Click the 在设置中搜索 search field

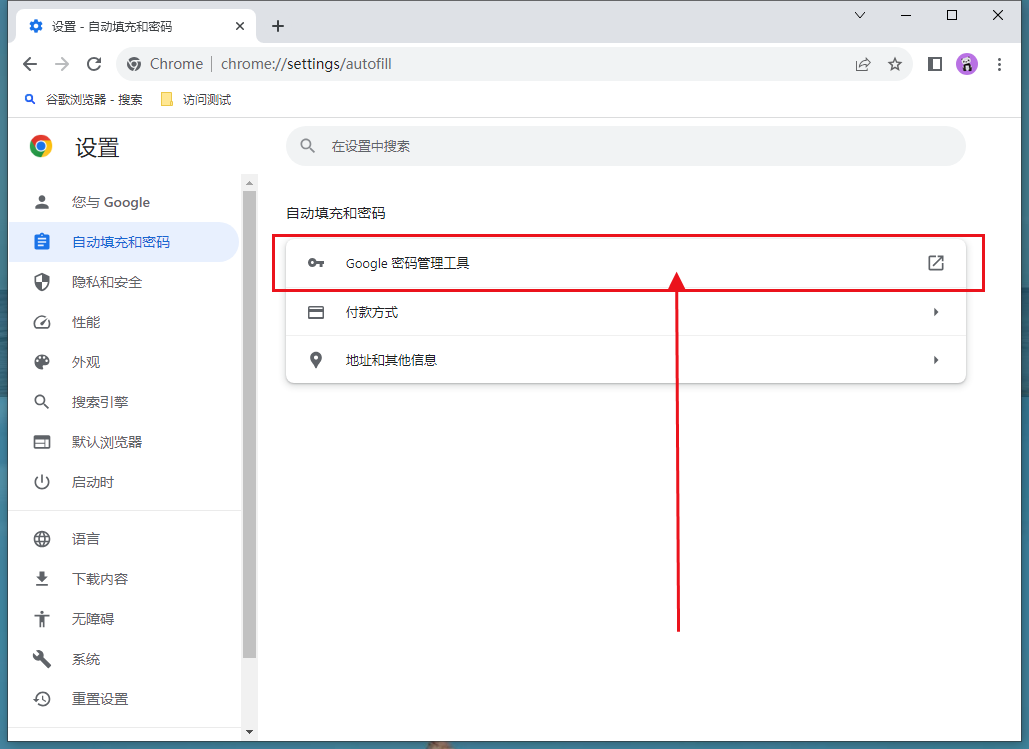coord(625,146)
